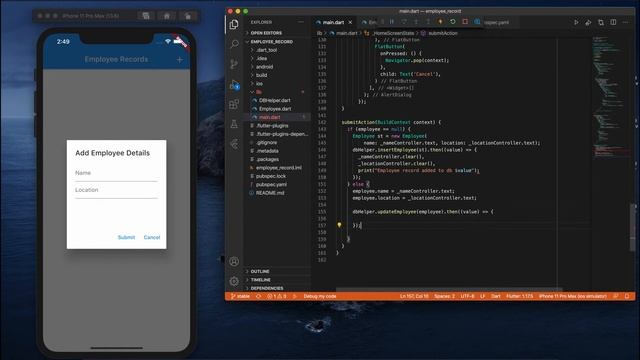Click the iPhone 11 Pro Max device selector
Screen dimensions: 640x360
tap(573, 296)
